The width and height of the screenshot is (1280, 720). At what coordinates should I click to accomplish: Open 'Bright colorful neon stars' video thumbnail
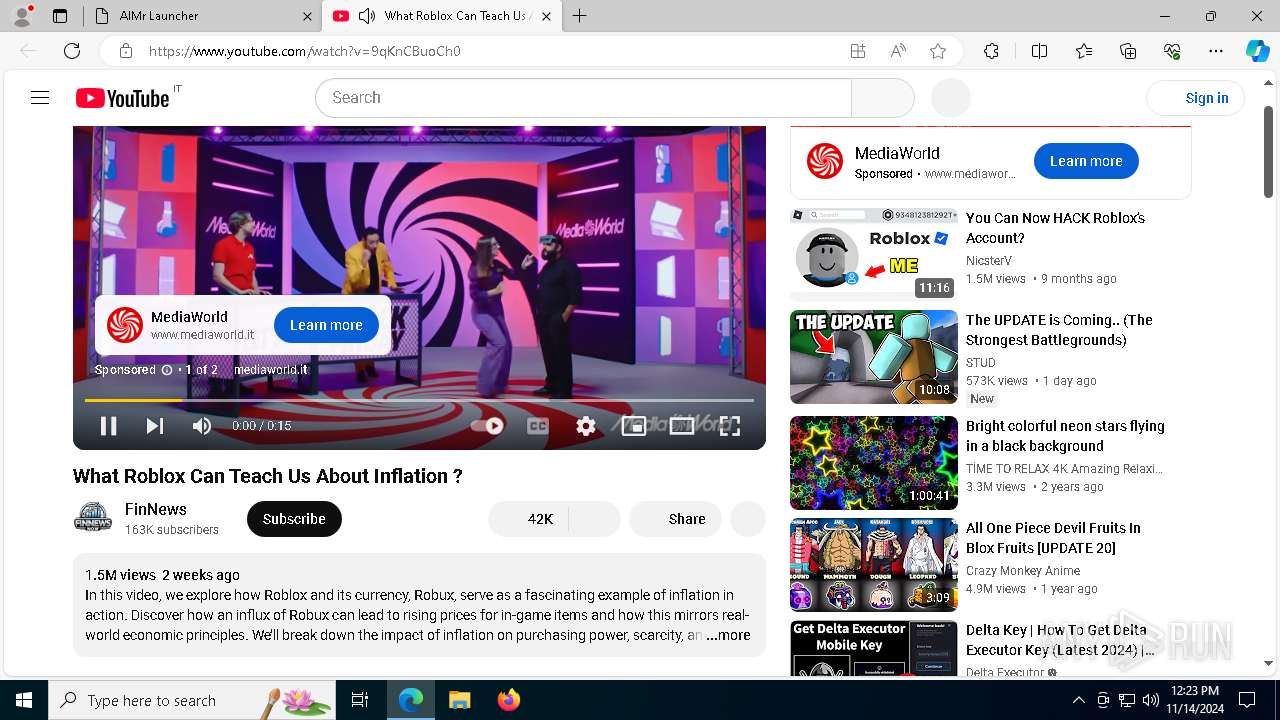(x=874, y=463)
